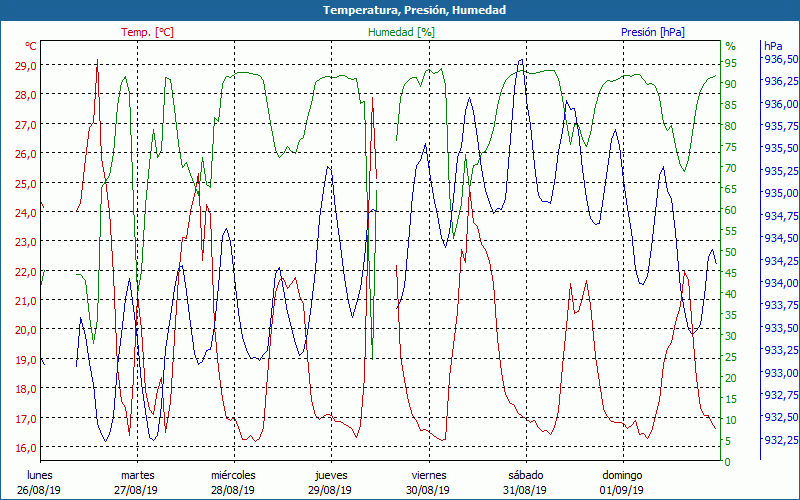This screenshot has width=800, height=500.
Task: Click the 35 humidity axis value
Action: [x=731, y=315]
